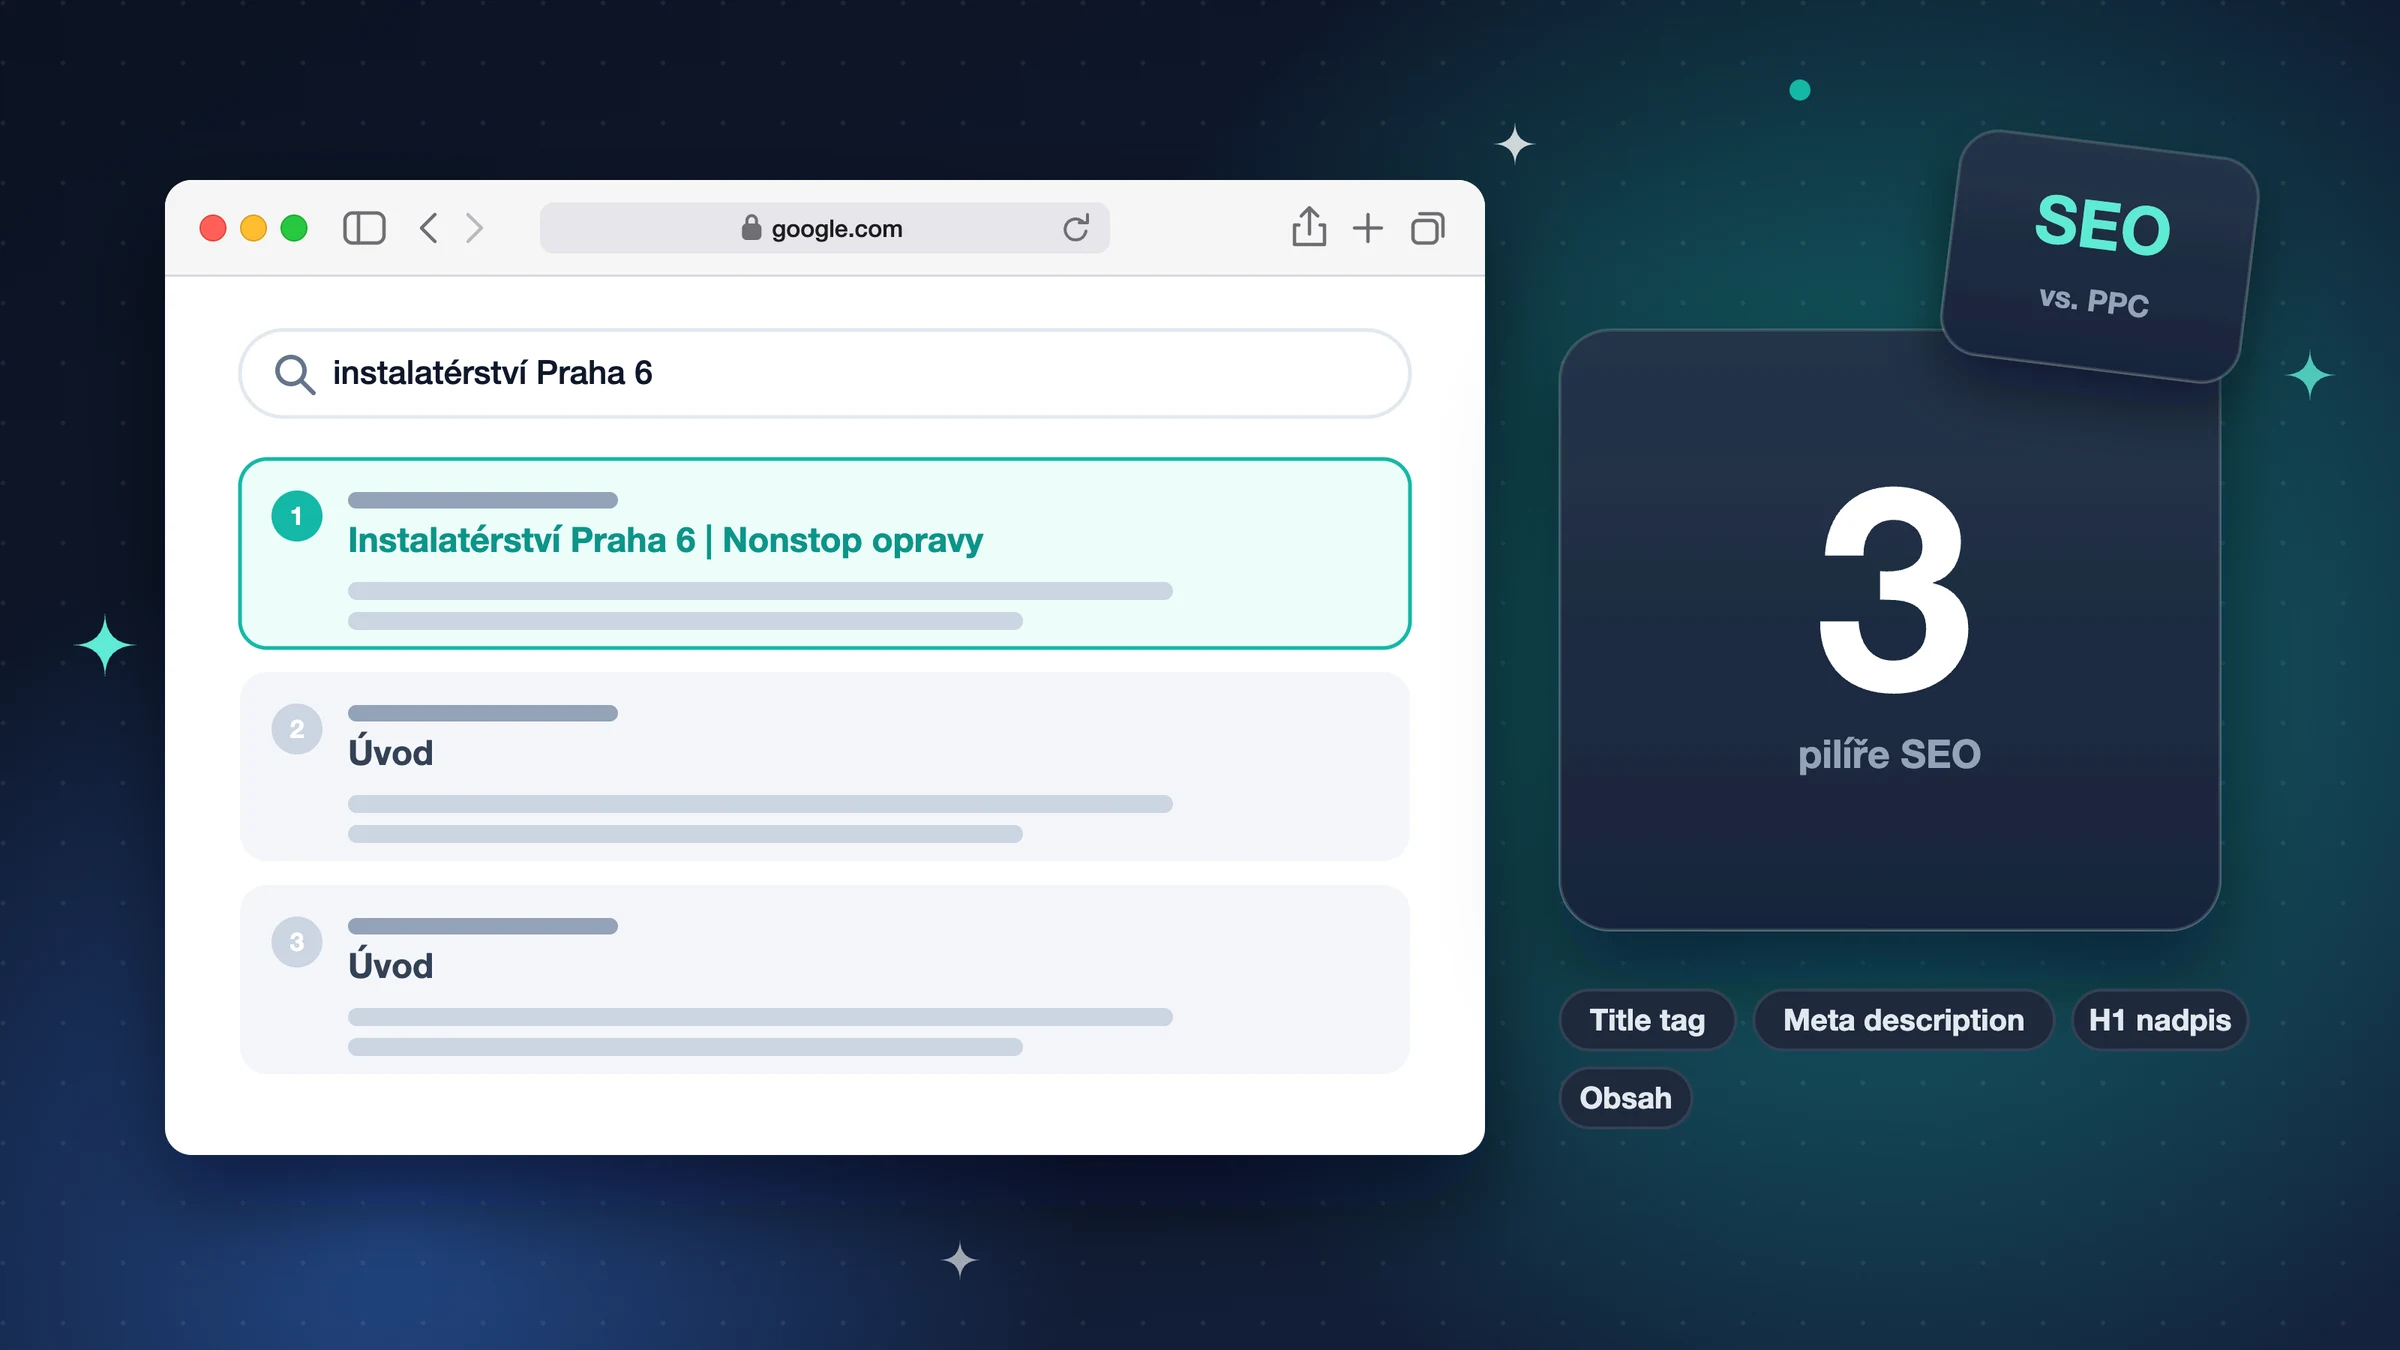The width and height of the screenshot is (2400, 1350).
Task: Click the 'instalatérství Praha 6' search field
Action: coord(824,373)
